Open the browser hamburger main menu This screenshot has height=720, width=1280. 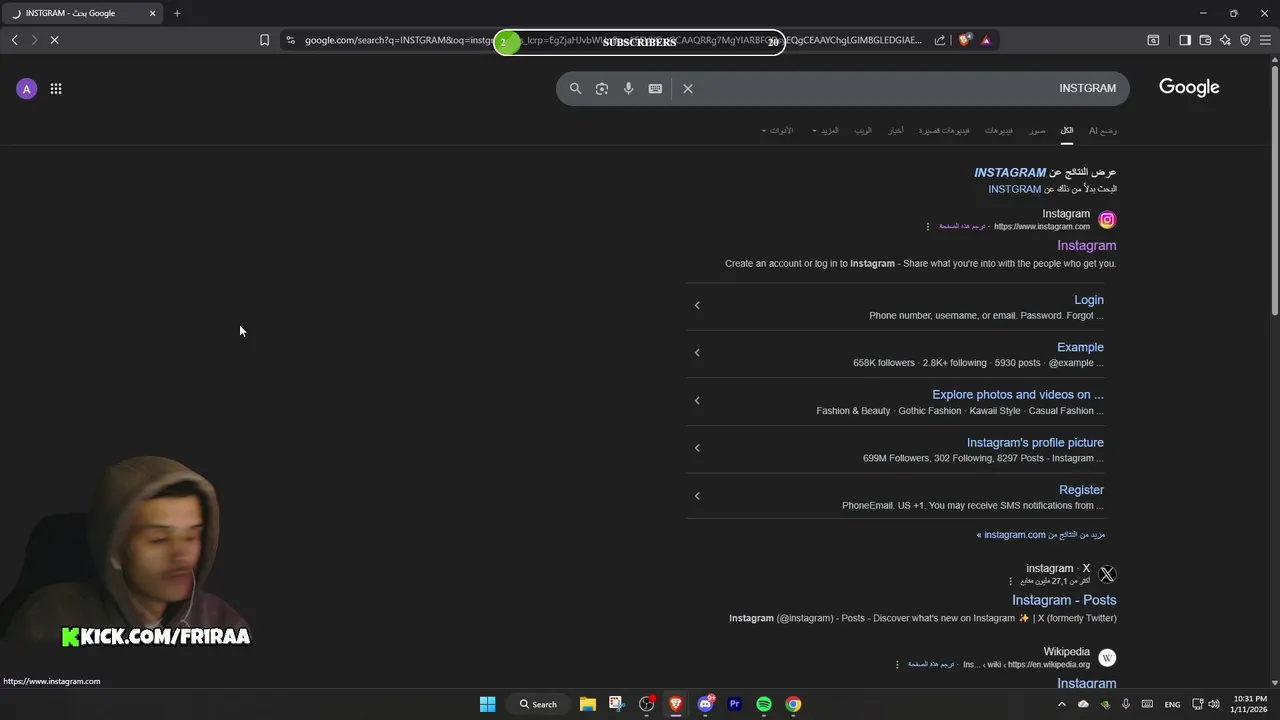1265,40
